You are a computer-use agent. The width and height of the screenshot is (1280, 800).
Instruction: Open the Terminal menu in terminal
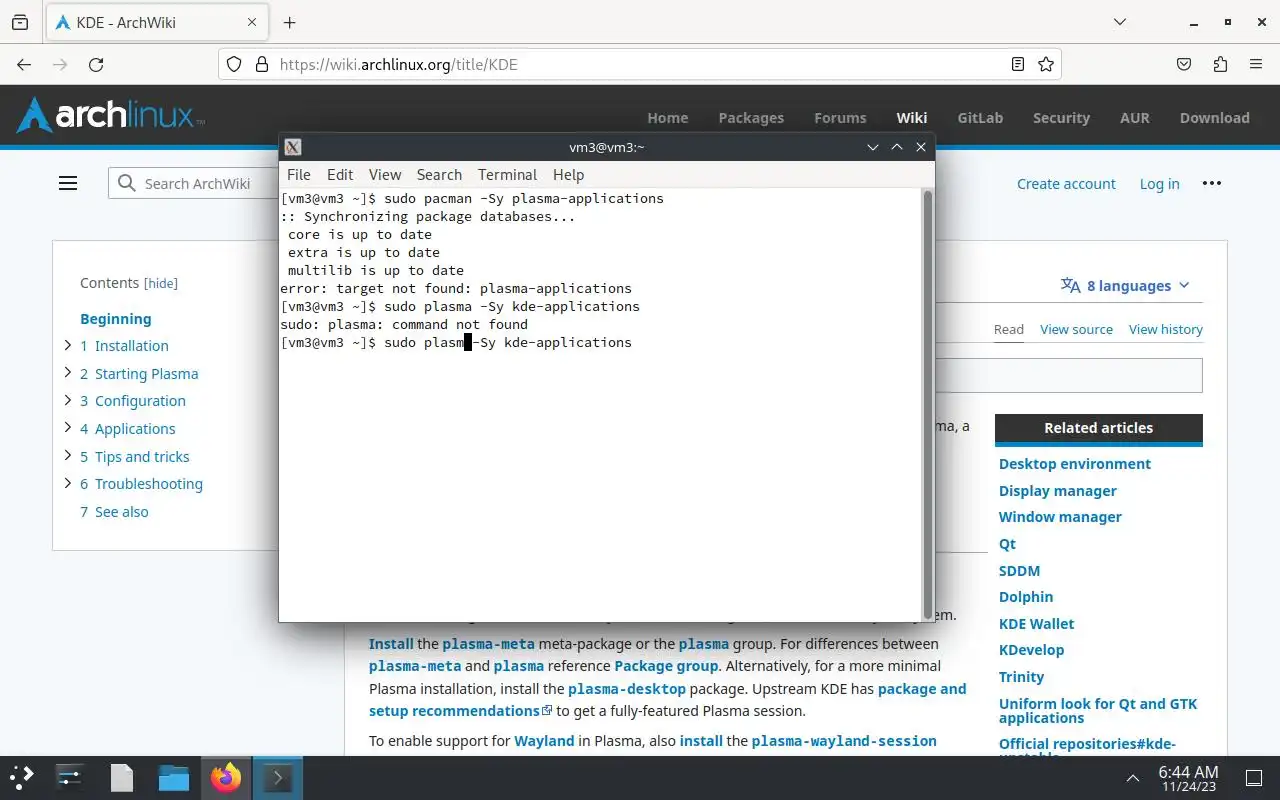(x=507, y=174)
